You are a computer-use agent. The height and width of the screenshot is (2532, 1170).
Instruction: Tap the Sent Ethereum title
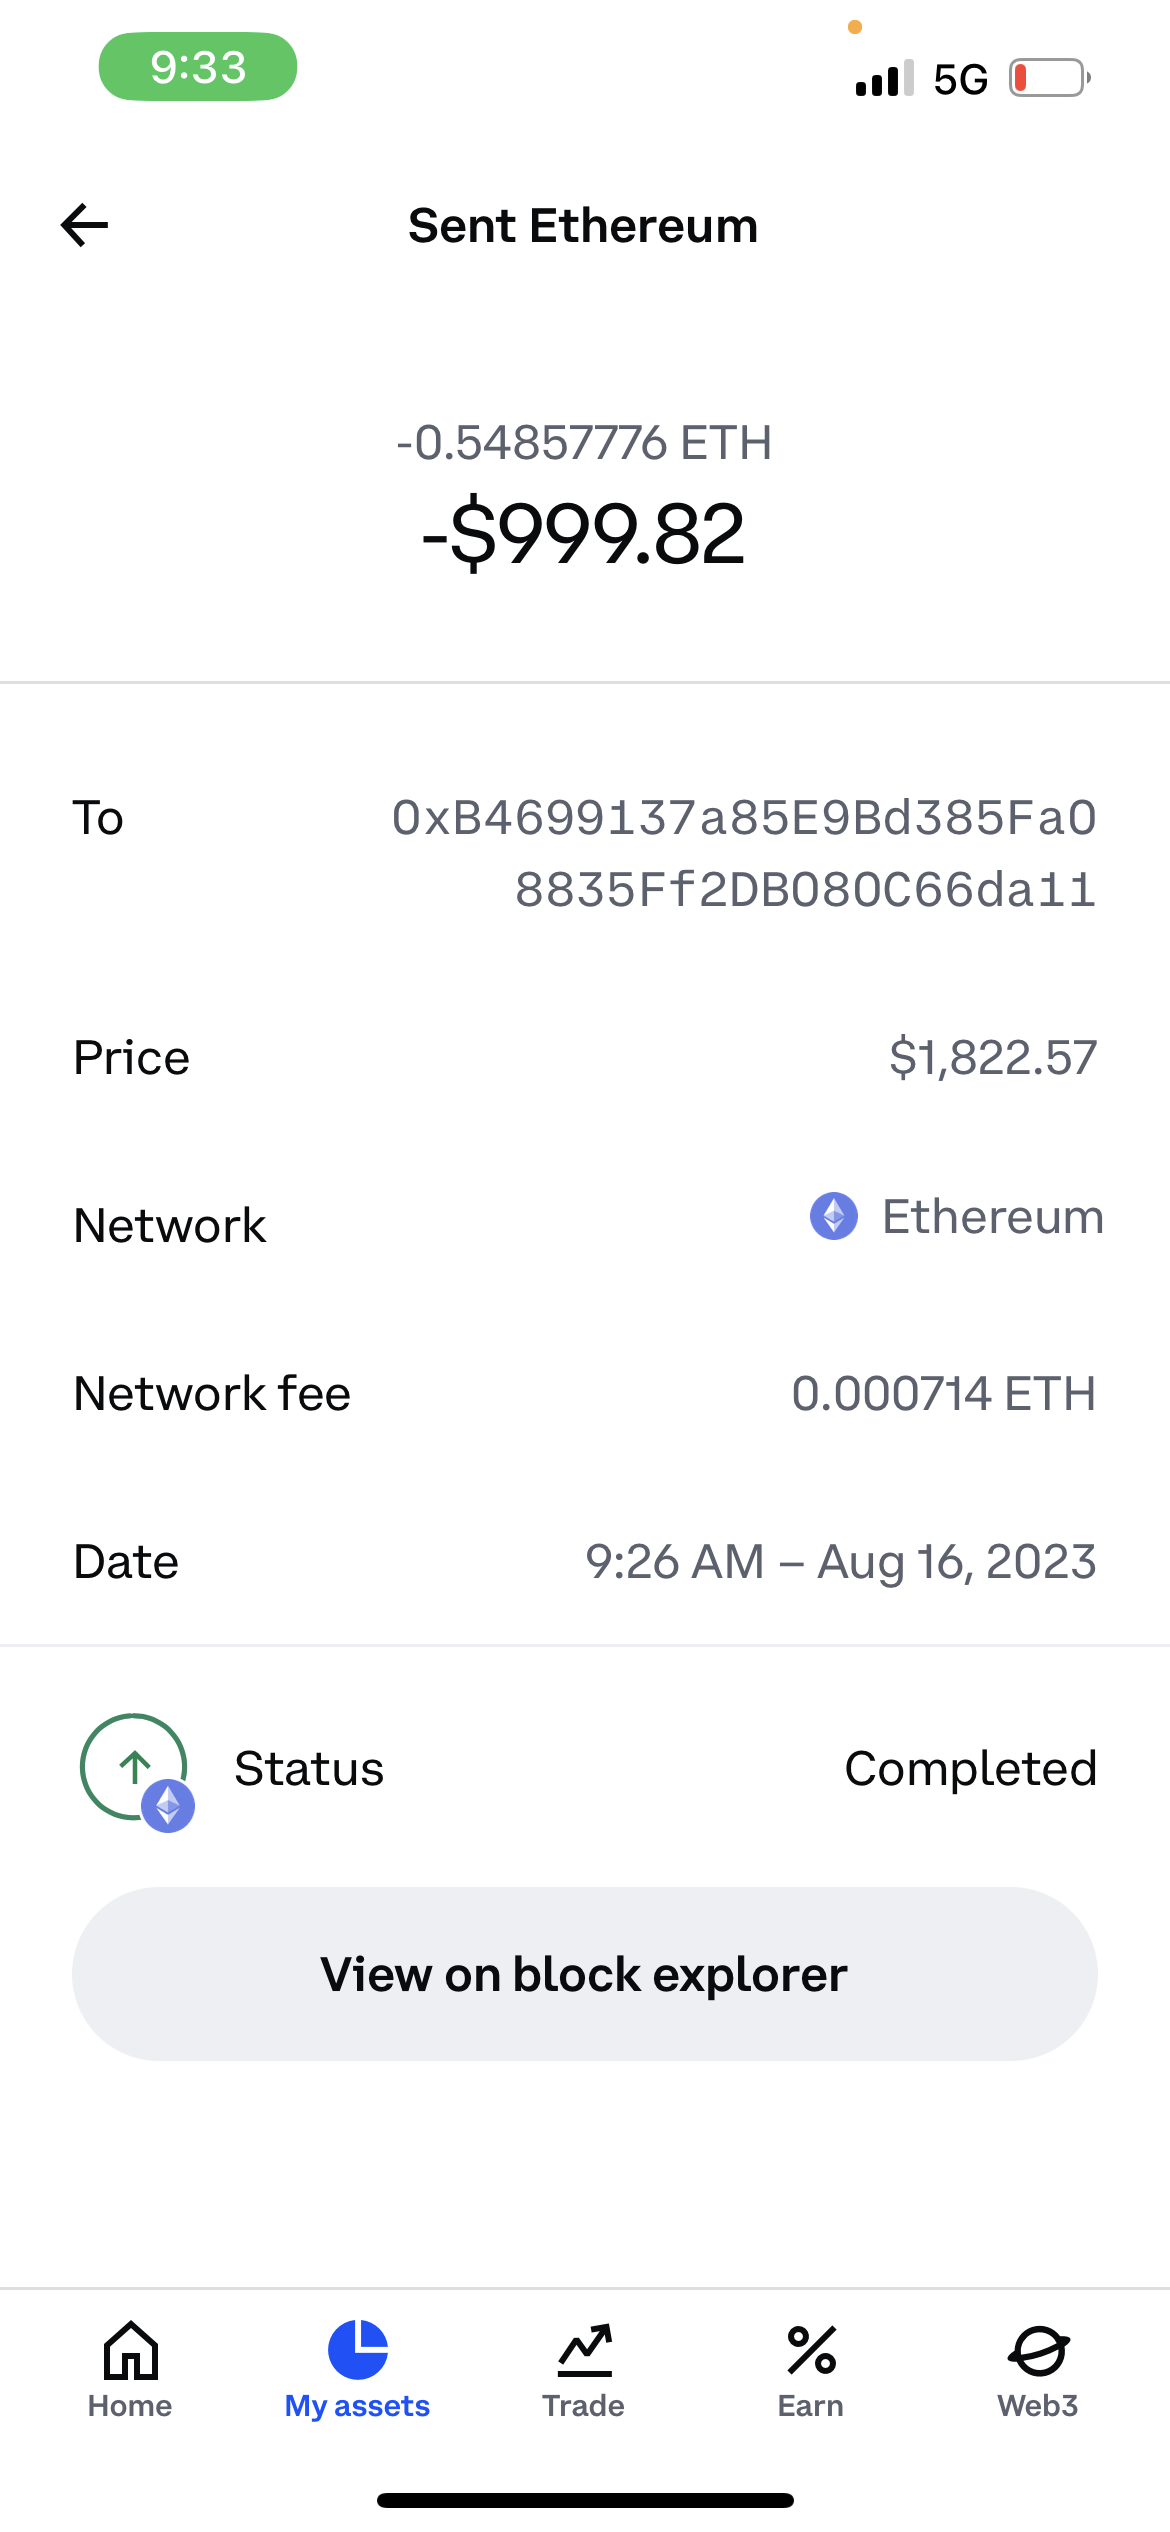click(584, 225)
